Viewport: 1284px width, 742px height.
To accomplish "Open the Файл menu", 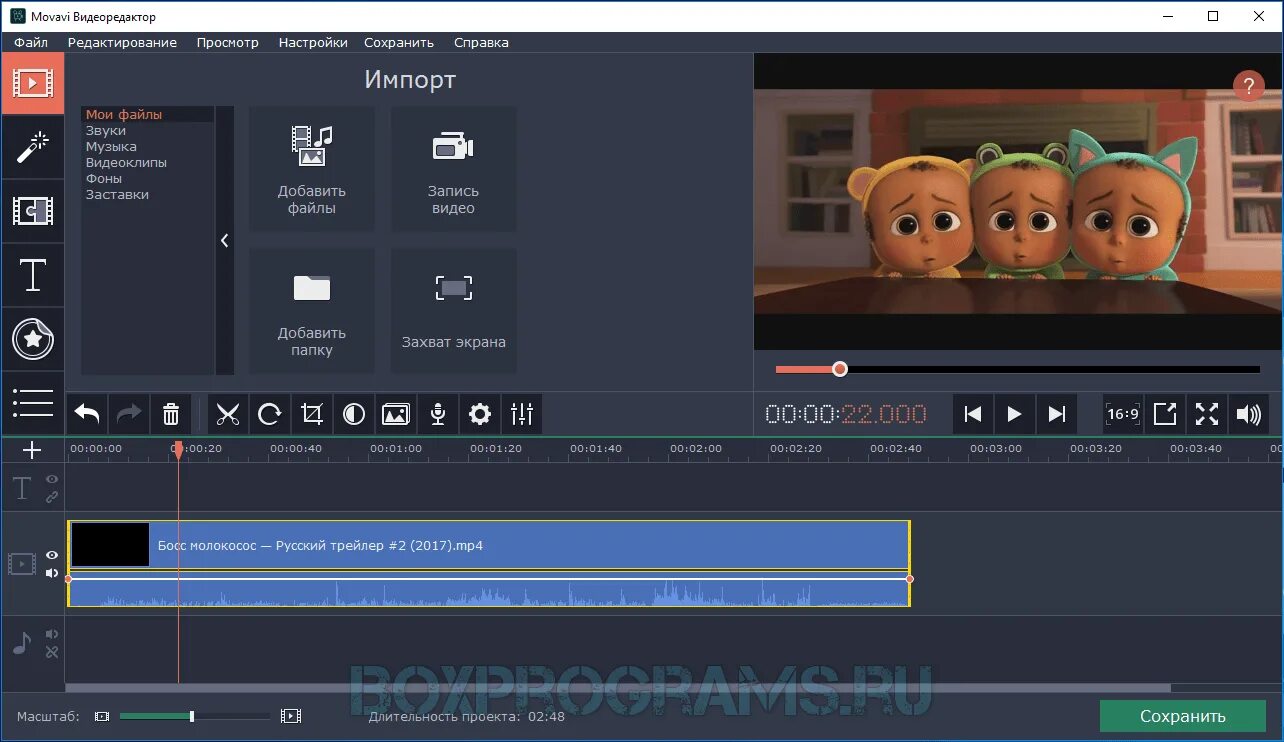I will tap(31, 42).
